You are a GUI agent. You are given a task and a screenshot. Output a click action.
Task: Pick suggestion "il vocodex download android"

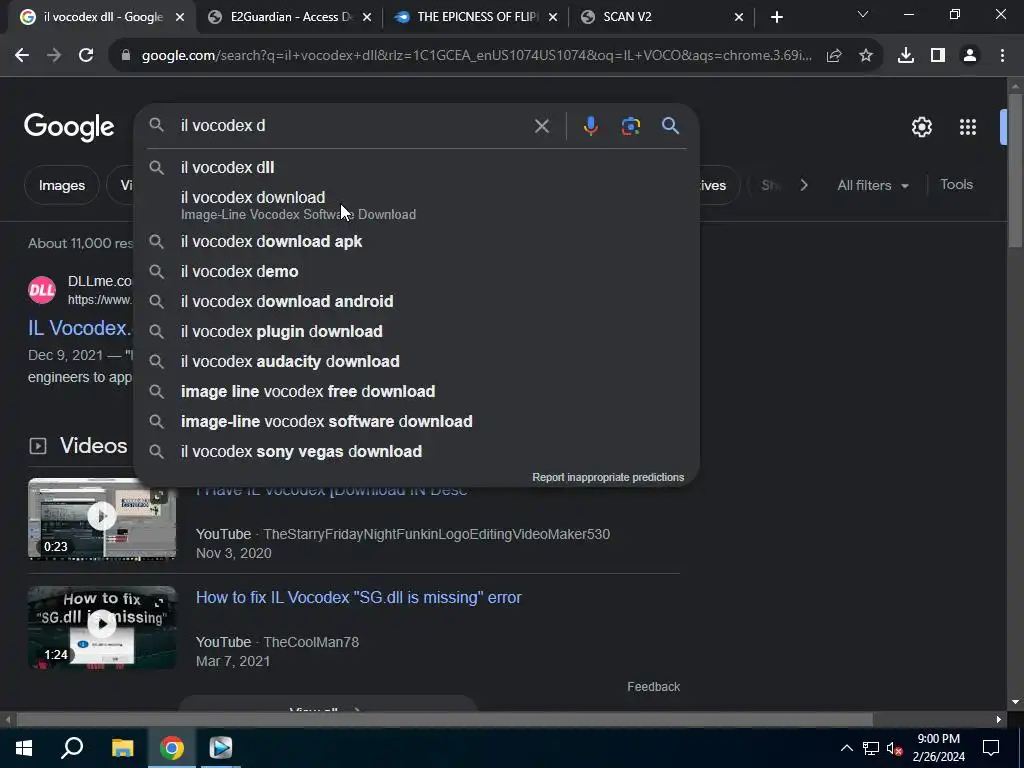click(415, 302)
